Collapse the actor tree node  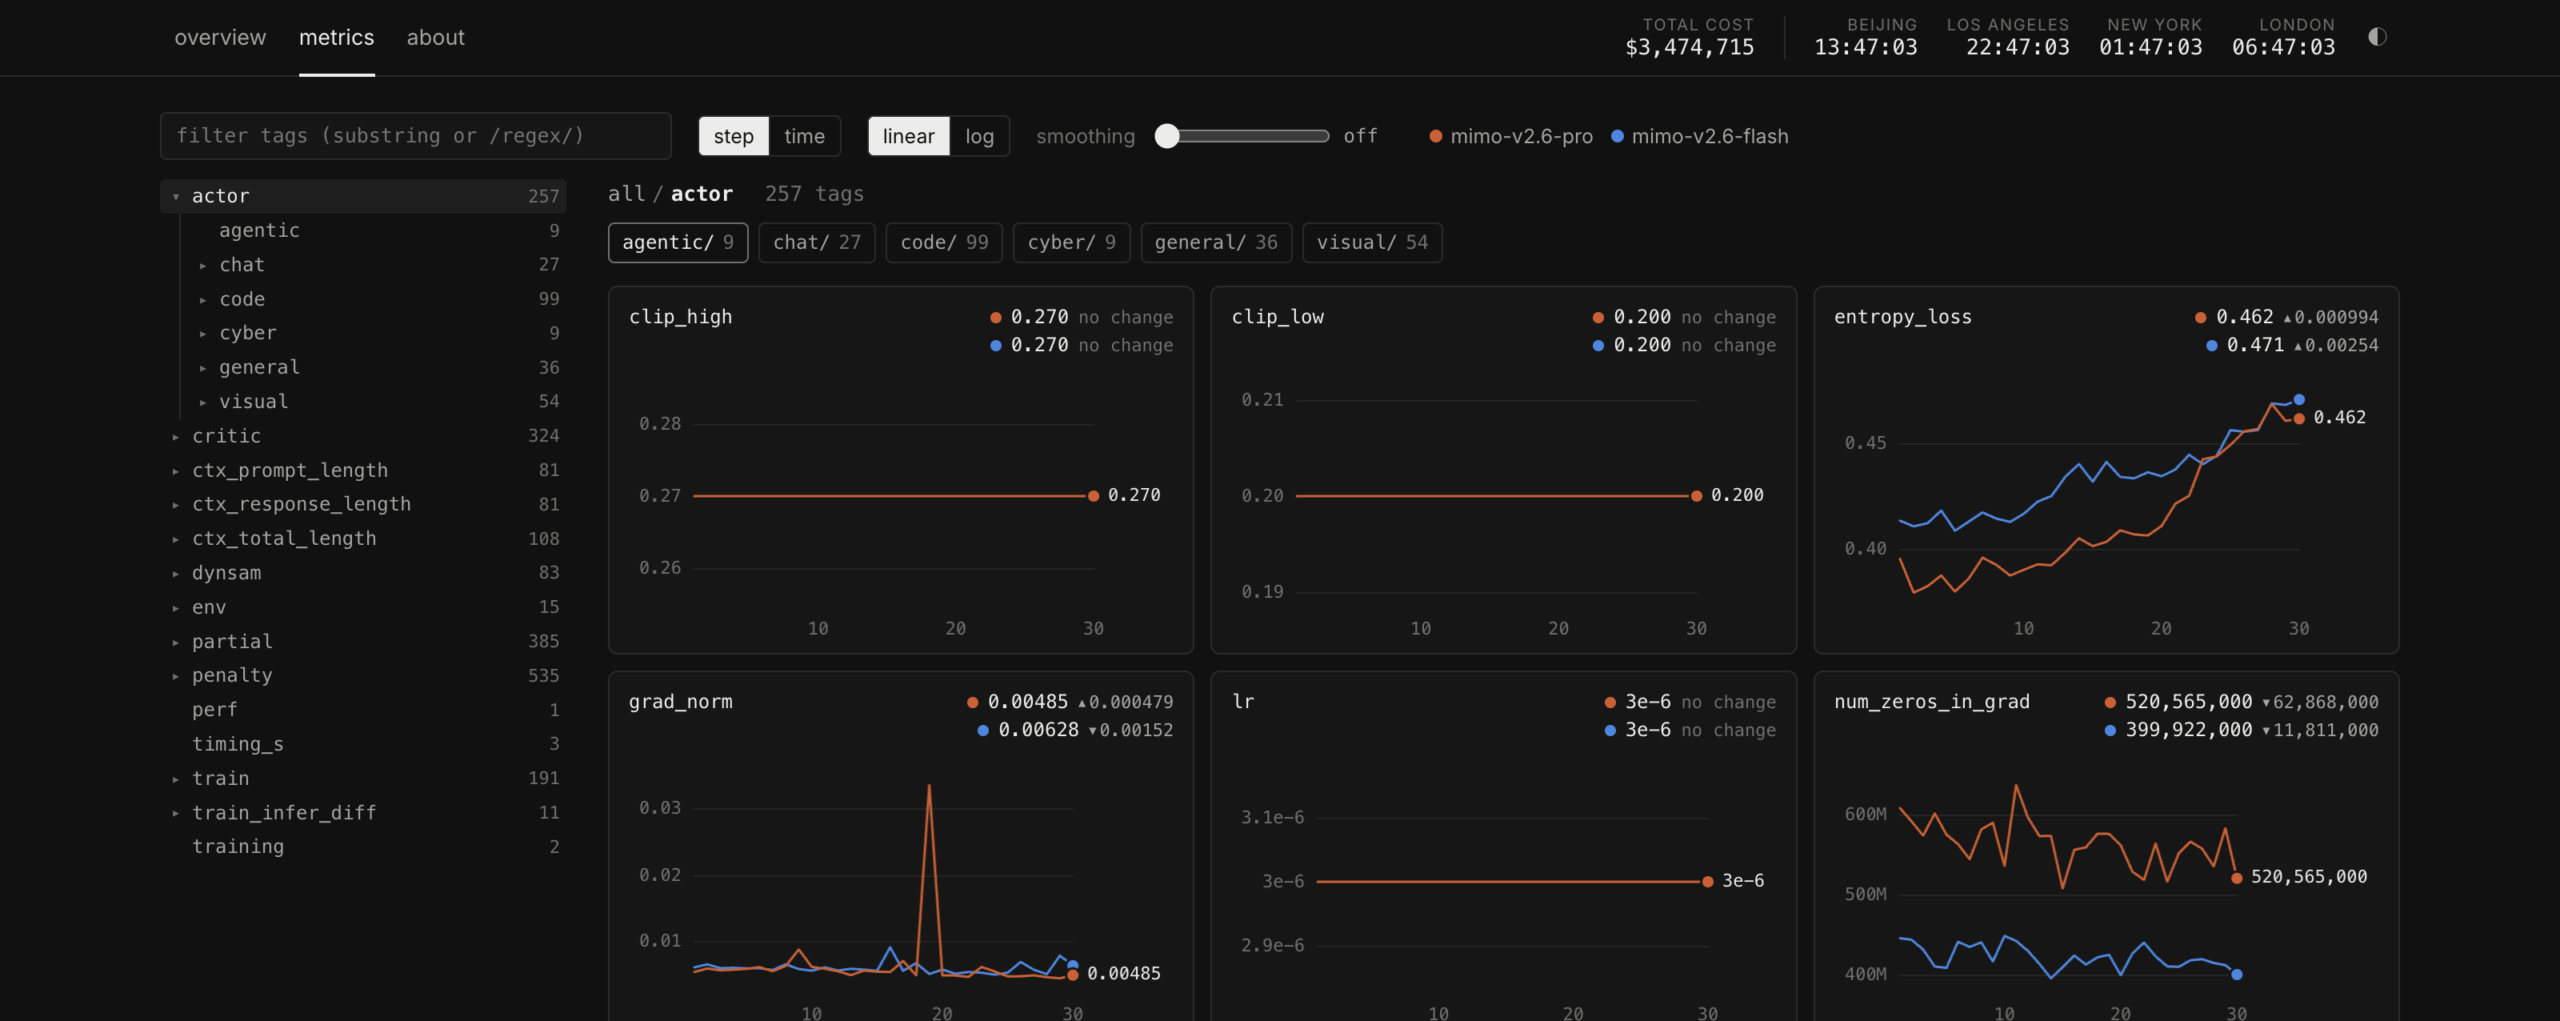point(176,197)
